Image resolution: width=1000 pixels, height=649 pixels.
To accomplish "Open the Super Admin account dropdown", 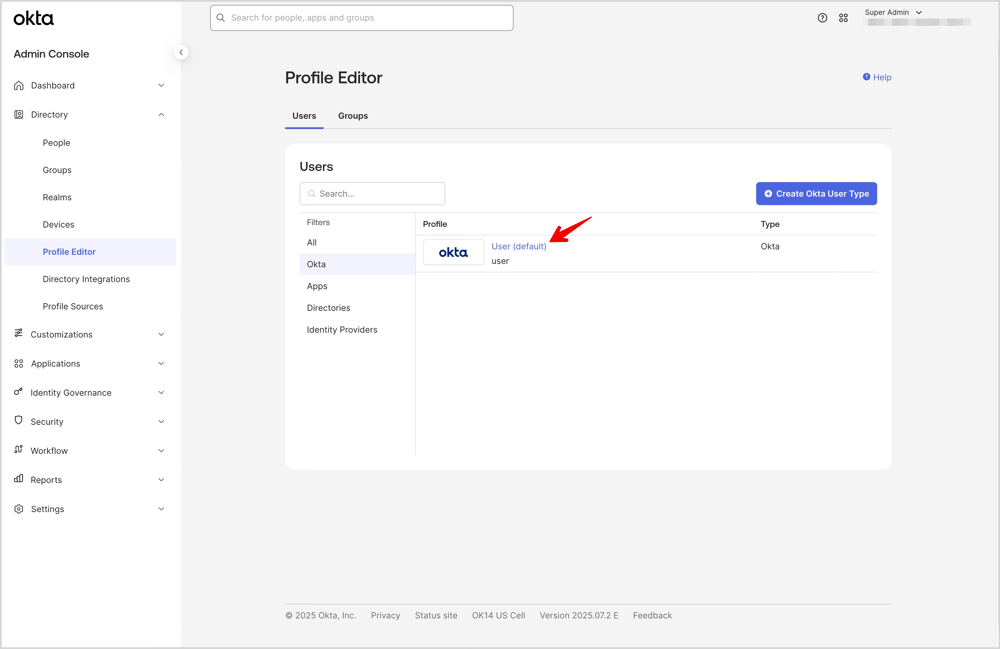I will point(893,12).
